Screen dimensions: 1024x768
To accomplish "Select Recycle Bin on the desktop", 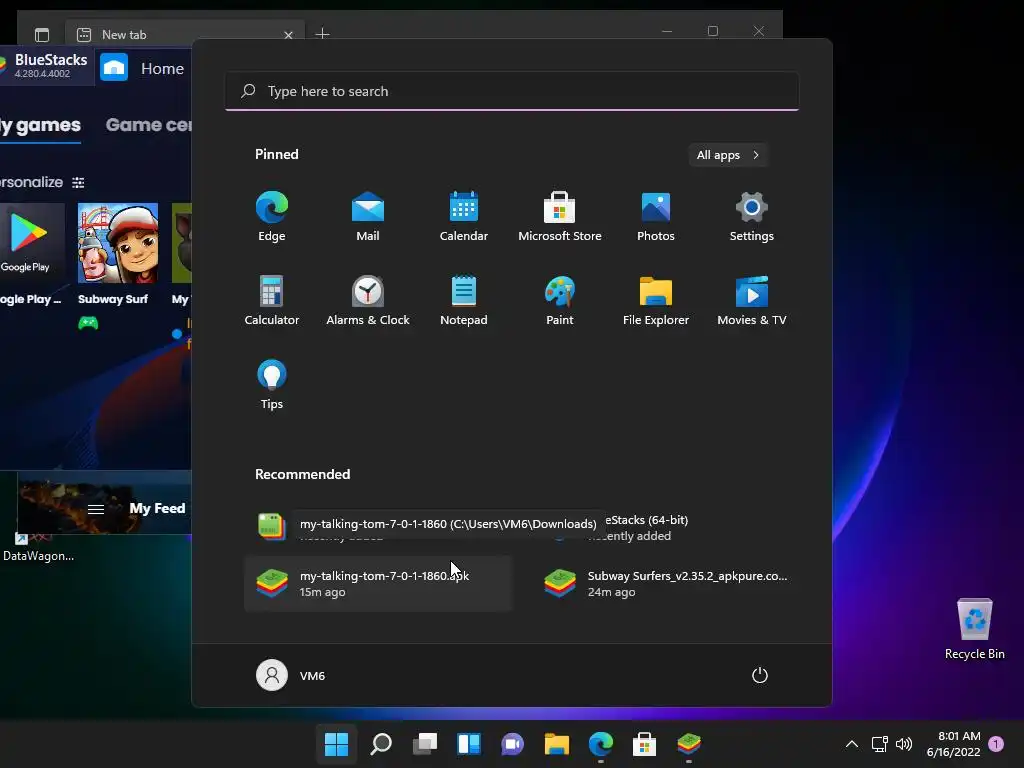I will click(974, 629).
